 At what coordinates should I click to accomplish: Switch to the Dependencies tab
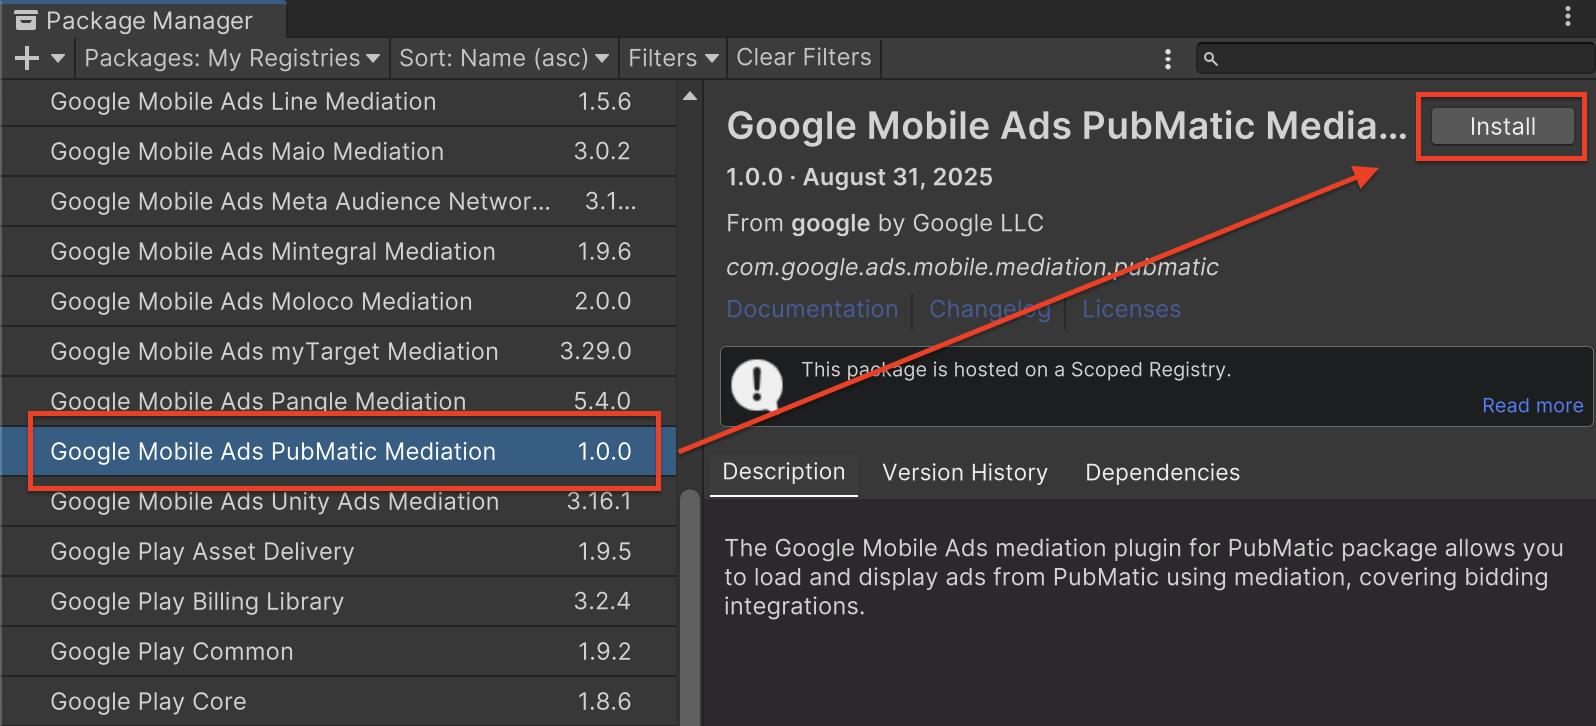[1162, 472]
